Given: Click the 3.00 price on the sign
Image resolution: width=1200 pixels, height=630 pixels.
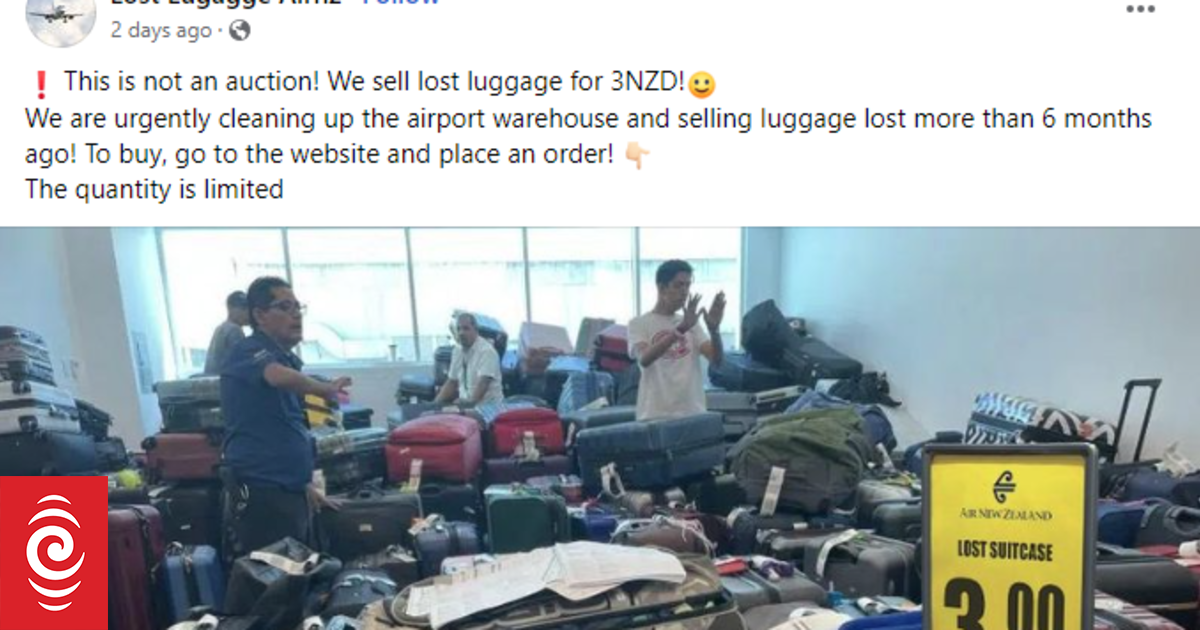Looking at the screenshot, I should coord(1008,606).
